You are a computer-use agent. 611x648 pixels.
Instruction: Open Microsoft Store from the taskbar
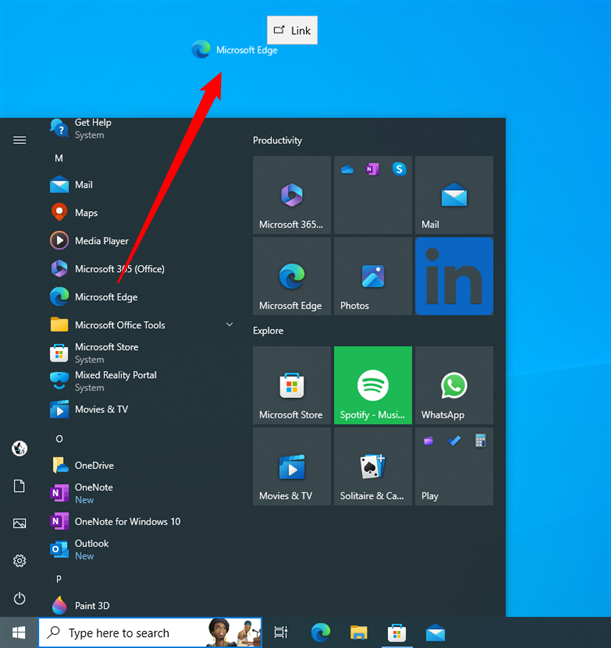tap(397, 632)
